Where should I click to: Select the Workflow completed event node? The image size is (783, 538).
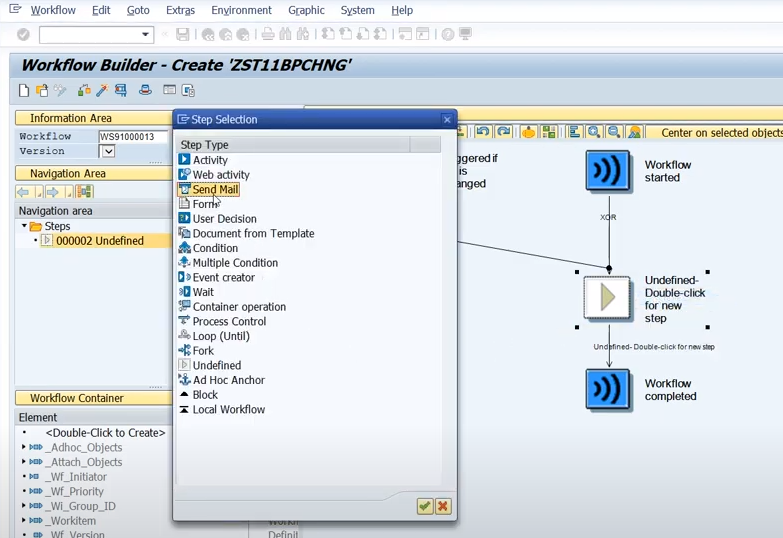608,390
